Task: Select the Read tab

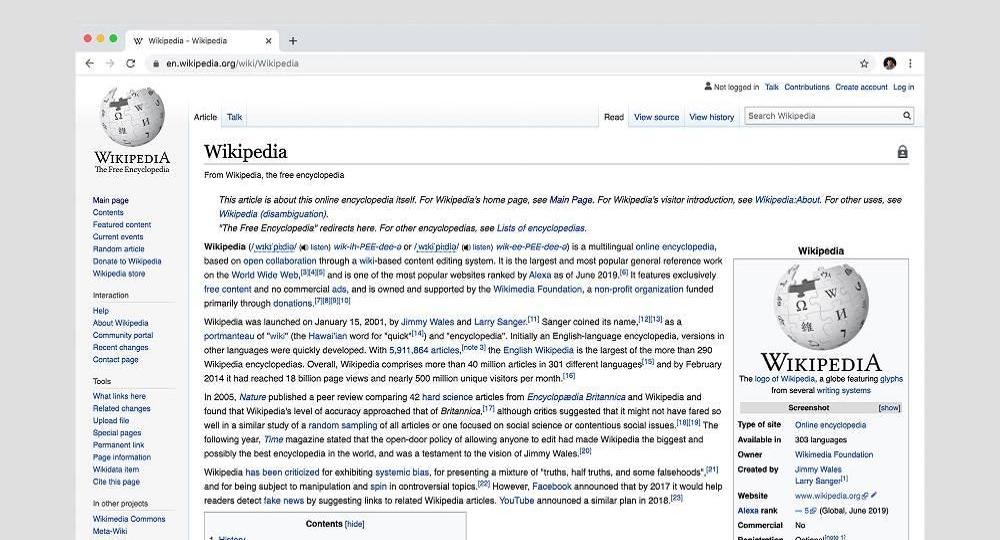Action: coord(614,117)
